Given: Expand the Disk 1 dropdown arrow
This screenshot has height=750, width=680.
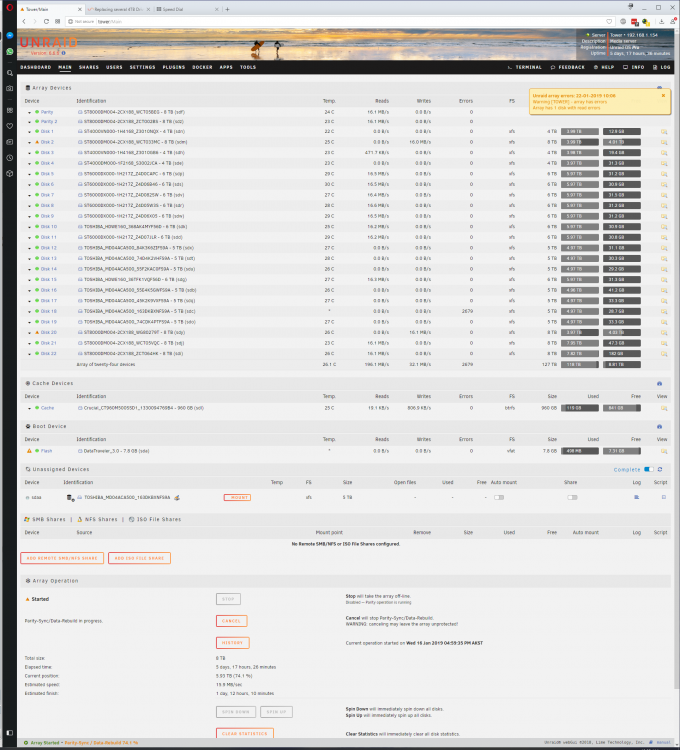Looking at the screenshot, I should point(30,132).
